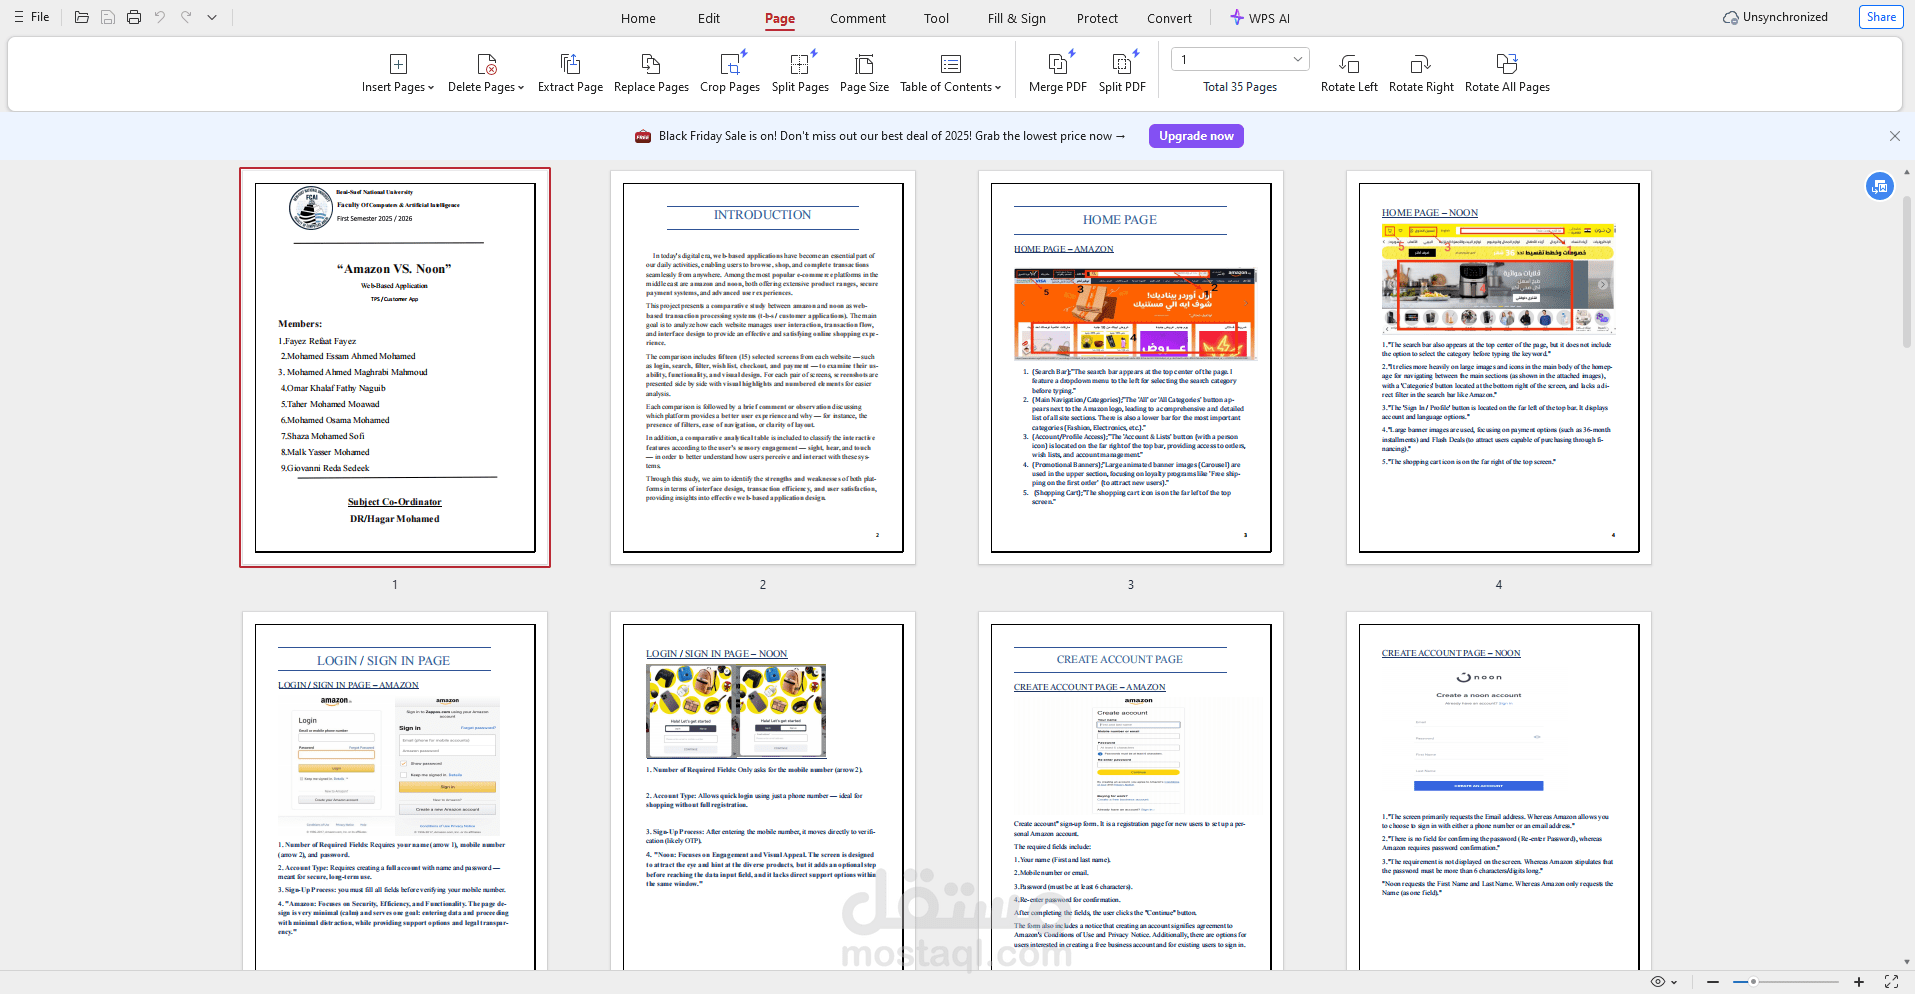Click Rotate All Pages
Screen dimensions: 1915x994
pyautogui.click(x=1507, y=73)
